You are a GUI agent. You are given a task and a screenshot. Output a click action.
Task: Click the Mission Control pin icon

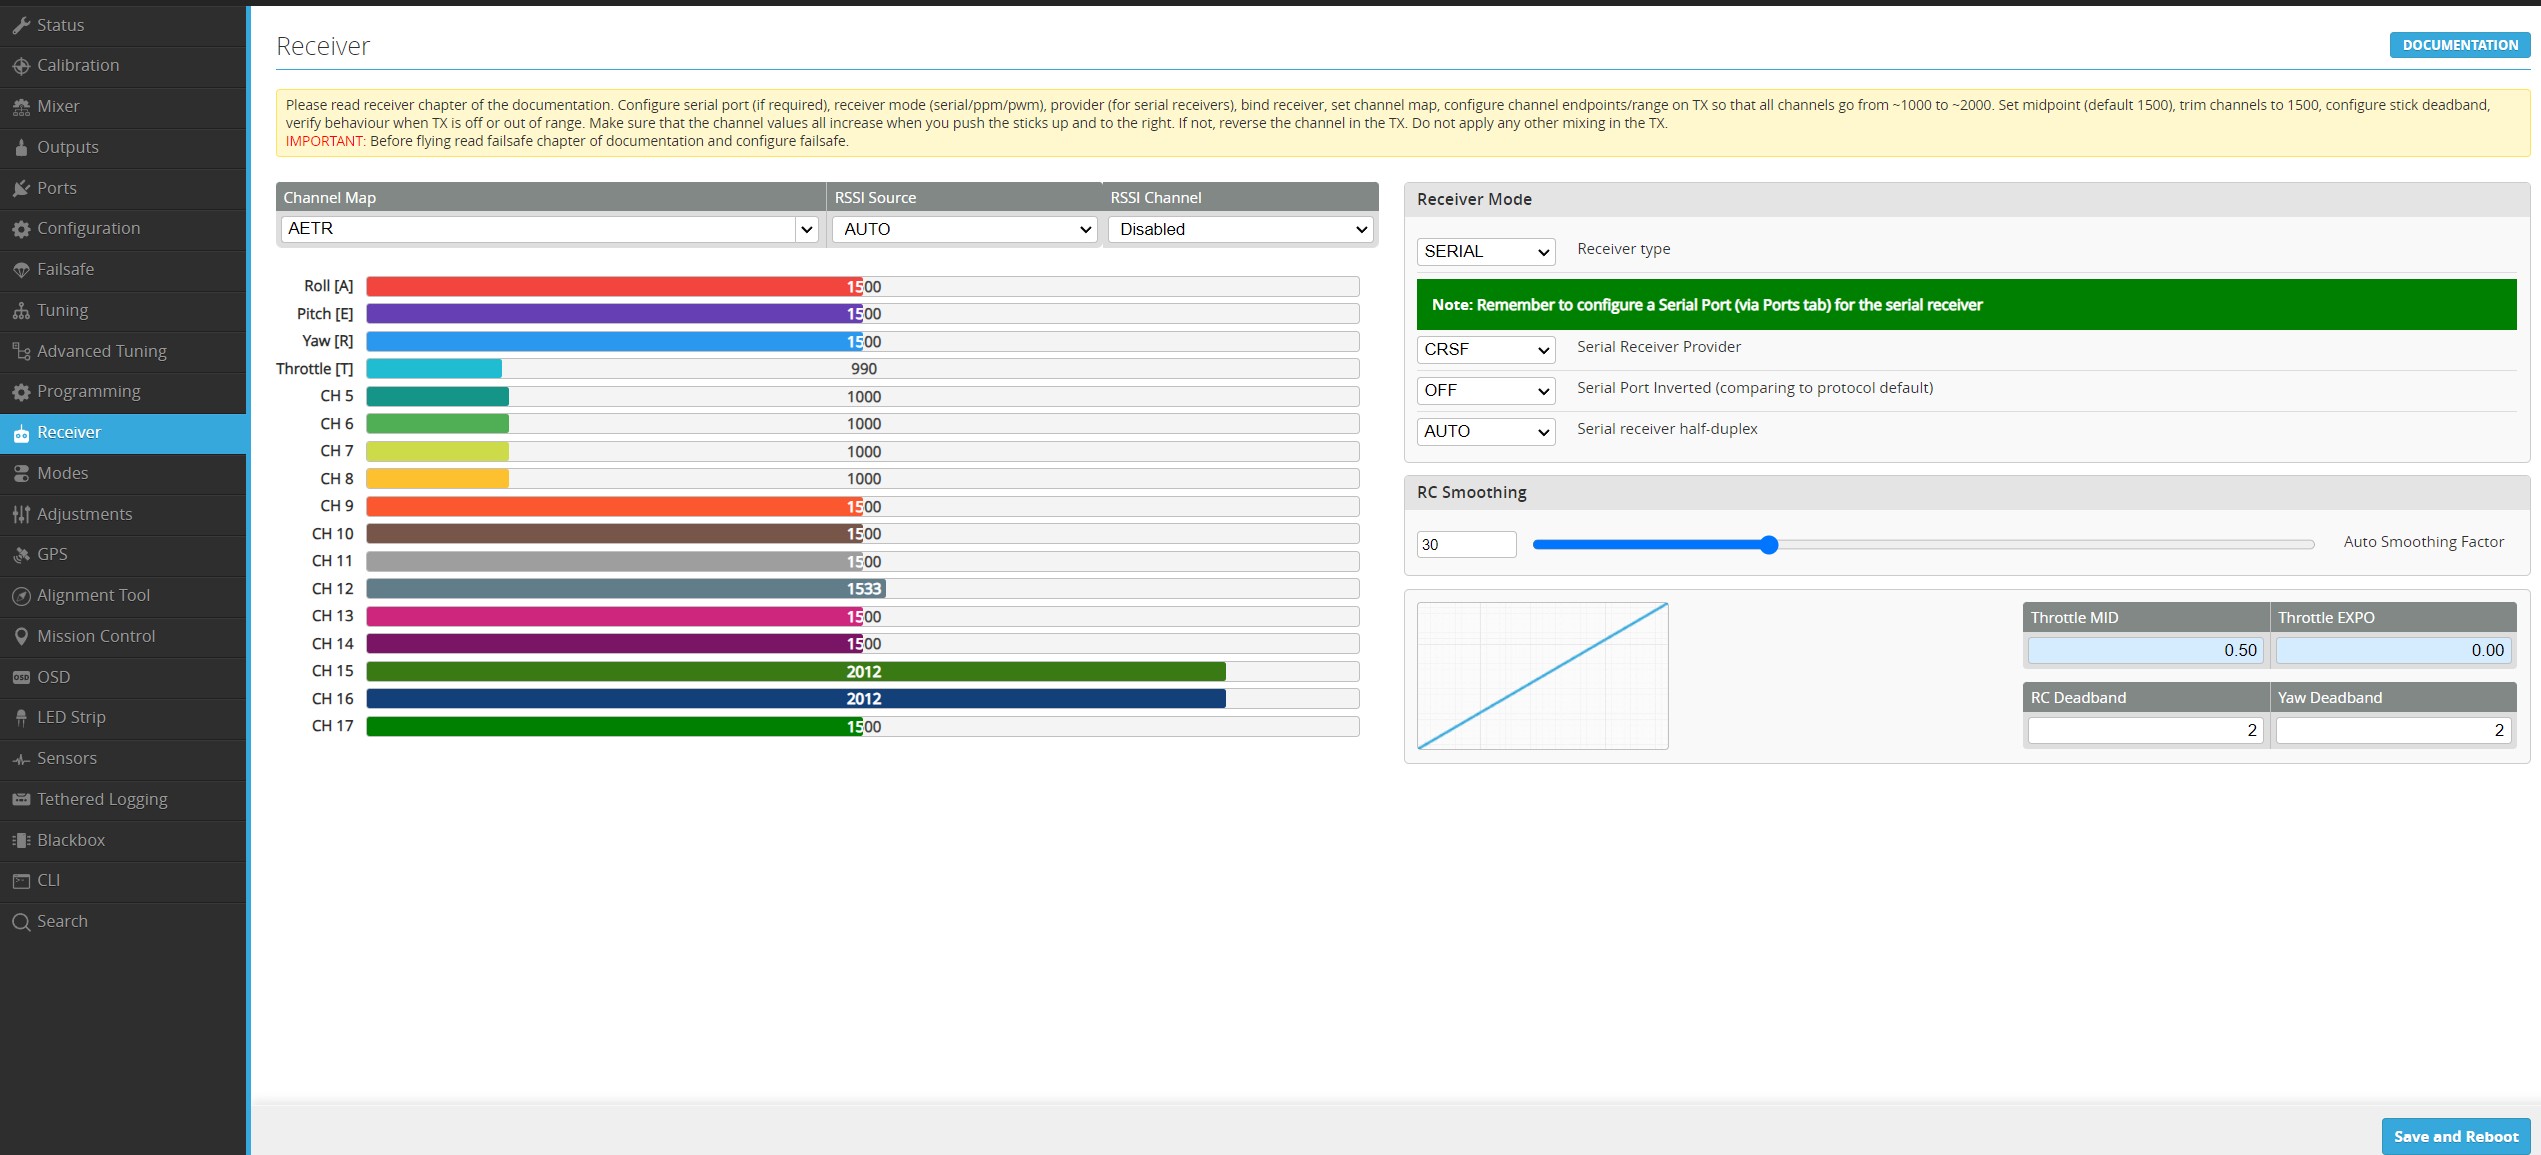click(x=21, y=636)
